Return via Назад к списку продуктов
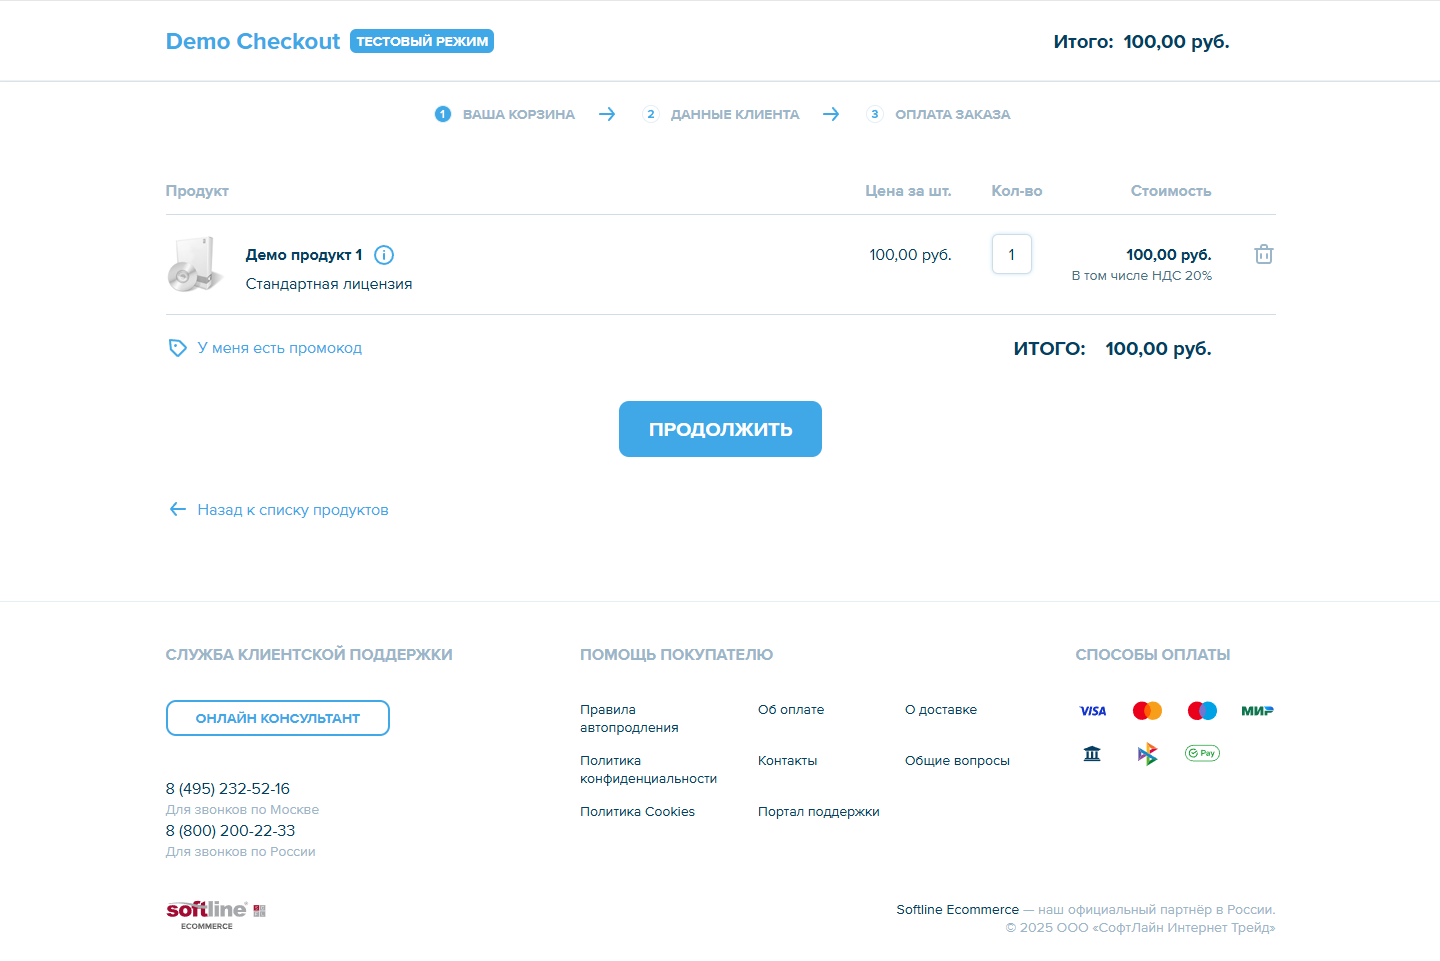This screenshot has height=961, width=1440. [292, 510]
